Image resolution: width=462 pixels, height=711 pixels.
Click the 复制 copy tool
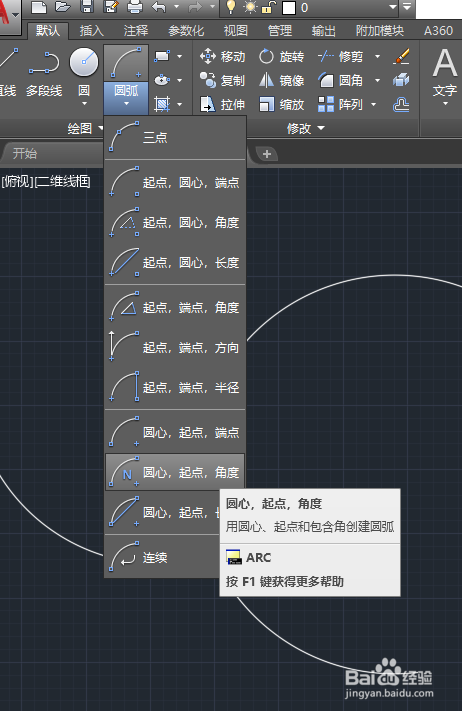pos(222,81)
